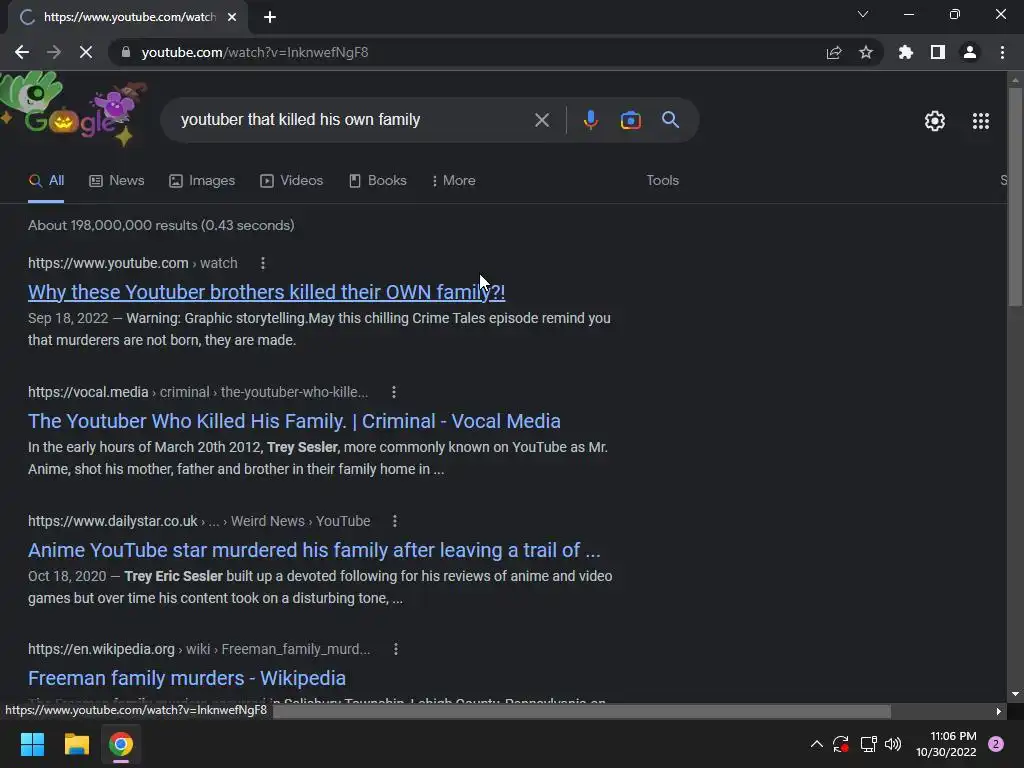This screenshot has width=1024, height=768.
Task: Open File Explorer from the taskbar
Action: pyautogui.click(x=76, y=744)
